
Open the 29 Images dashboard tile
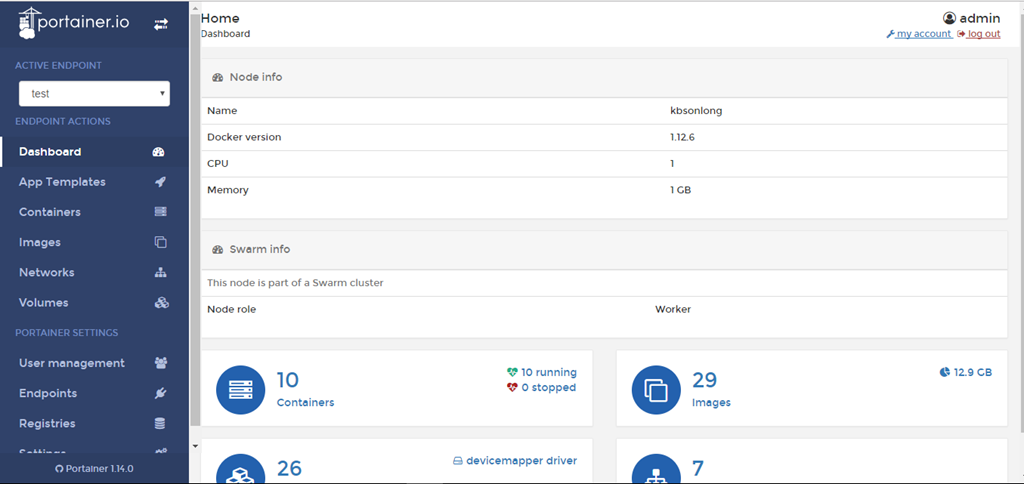pyautogui.click(x=812, y=389)
